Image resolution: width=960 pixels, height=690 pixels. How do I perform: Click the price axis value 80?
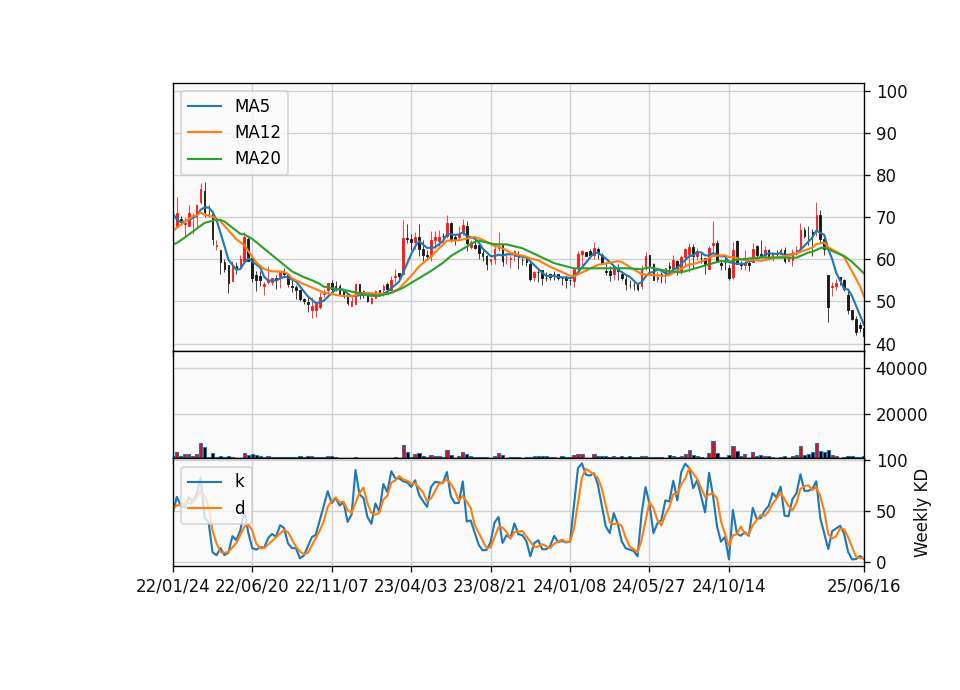point(887,176)
